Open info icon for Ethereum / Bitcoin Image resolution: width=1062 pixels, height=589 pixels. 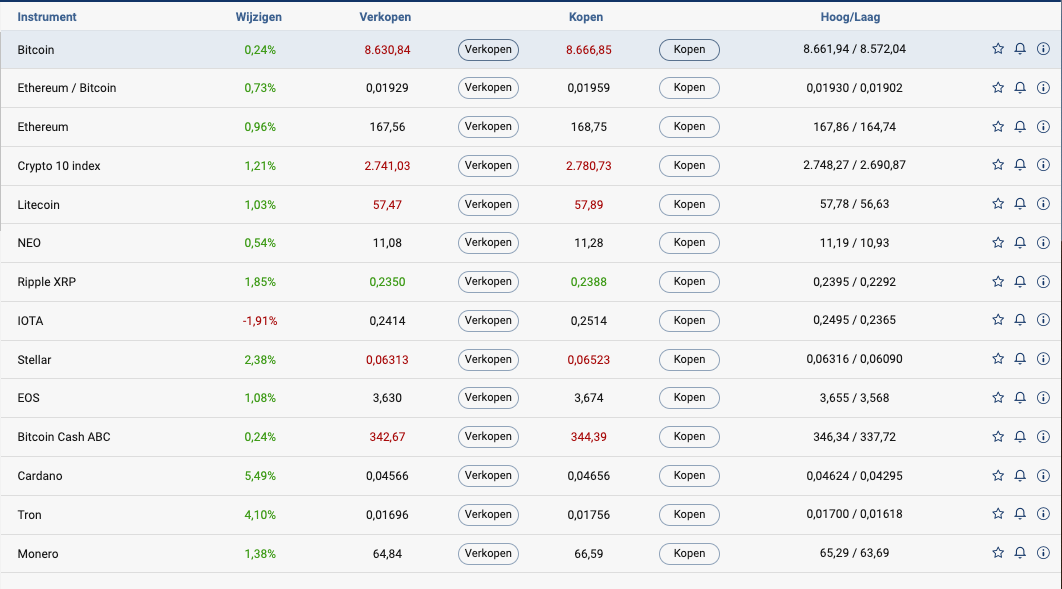pyautogui.click(x=1043, y=87)
